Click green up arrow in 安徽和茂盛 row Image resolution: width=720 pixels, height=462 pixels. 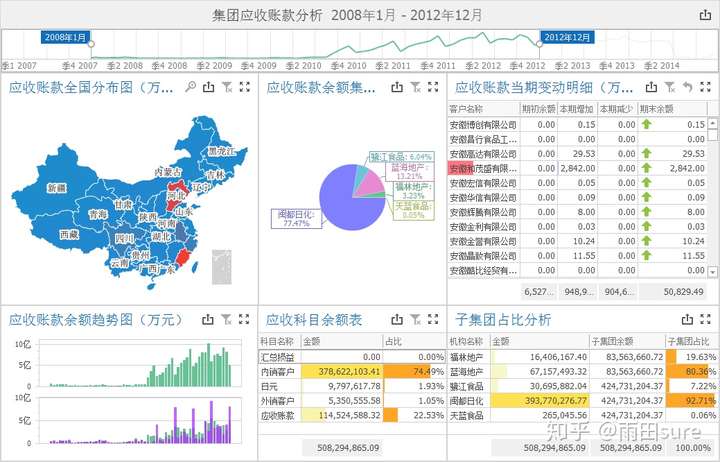point(647,168)
